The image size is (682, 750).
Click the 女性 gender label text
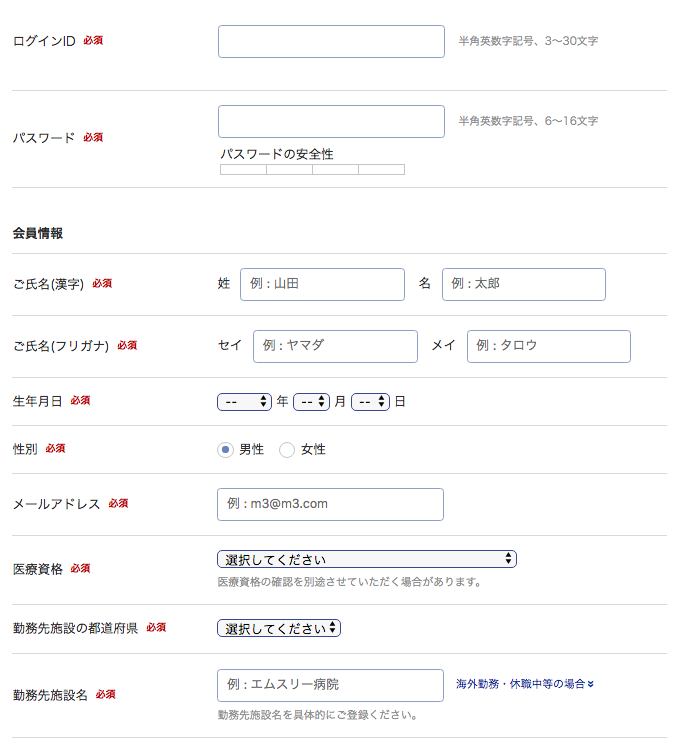tap(313, 450)
